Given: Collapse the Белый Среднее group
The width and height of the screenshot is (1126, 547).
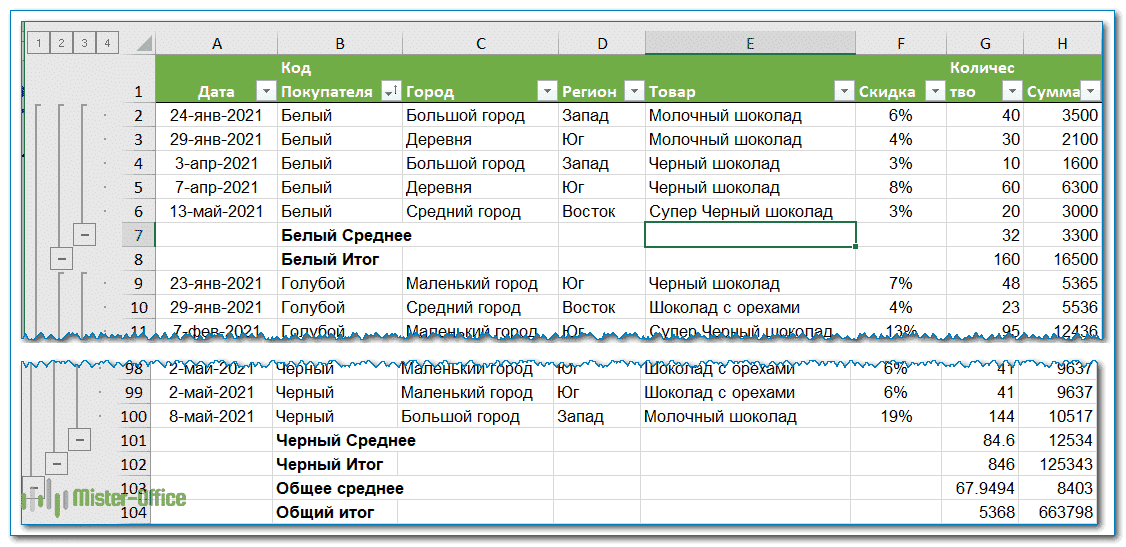Looking at the screenshot, I should [85, 235].
